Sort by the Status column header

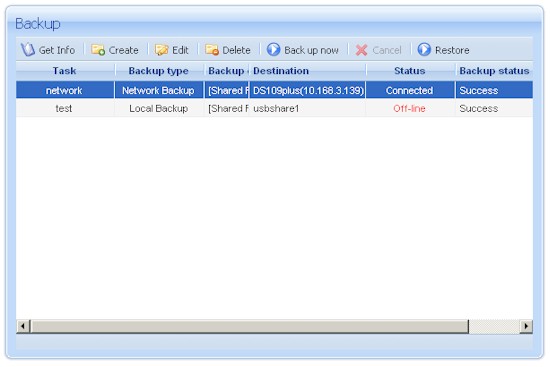(x=410, y=71)
